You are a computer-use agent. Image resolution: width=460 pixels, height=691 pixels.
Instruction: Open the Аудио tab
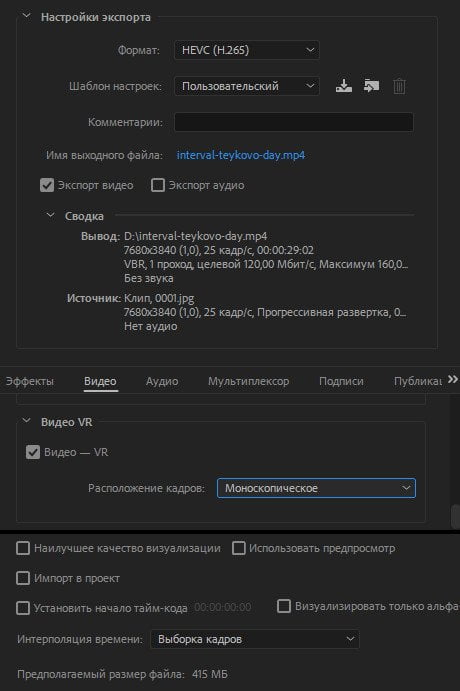click(x=162, y=381)
